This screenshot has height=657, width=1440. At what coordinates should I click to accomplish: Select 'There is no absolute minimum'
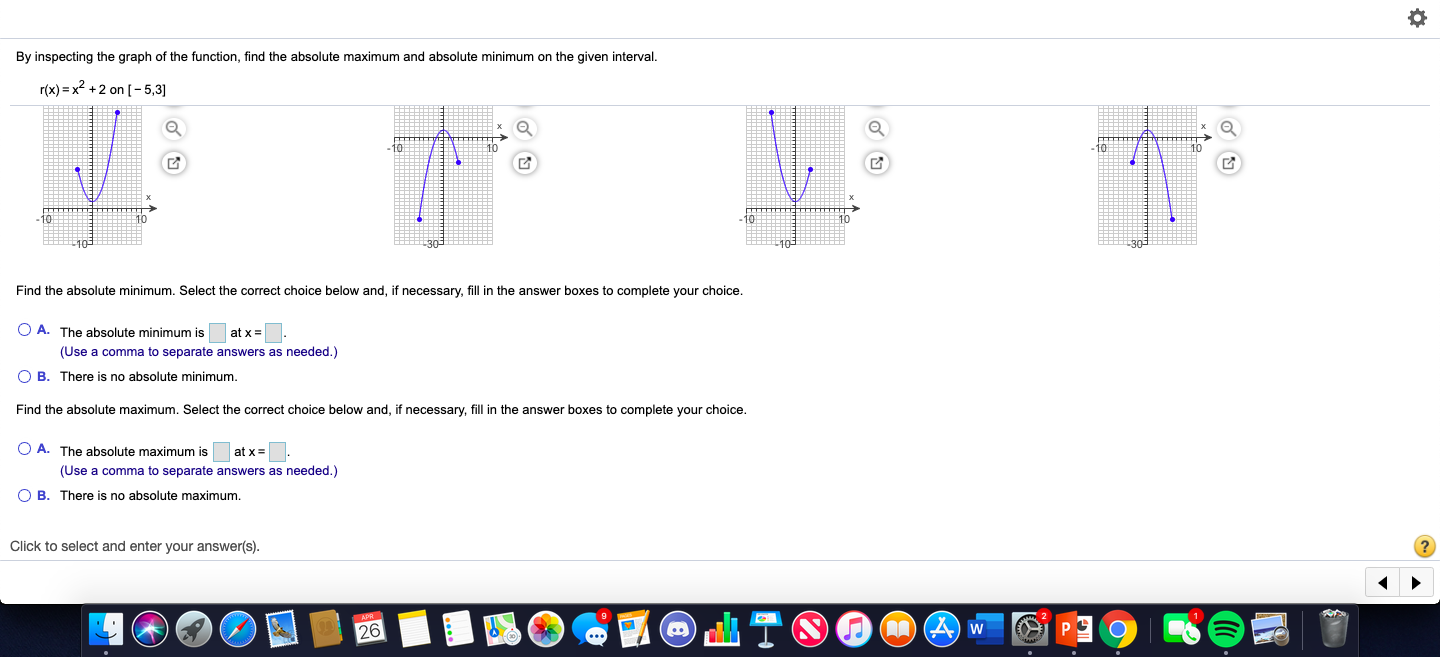point(23,376)
